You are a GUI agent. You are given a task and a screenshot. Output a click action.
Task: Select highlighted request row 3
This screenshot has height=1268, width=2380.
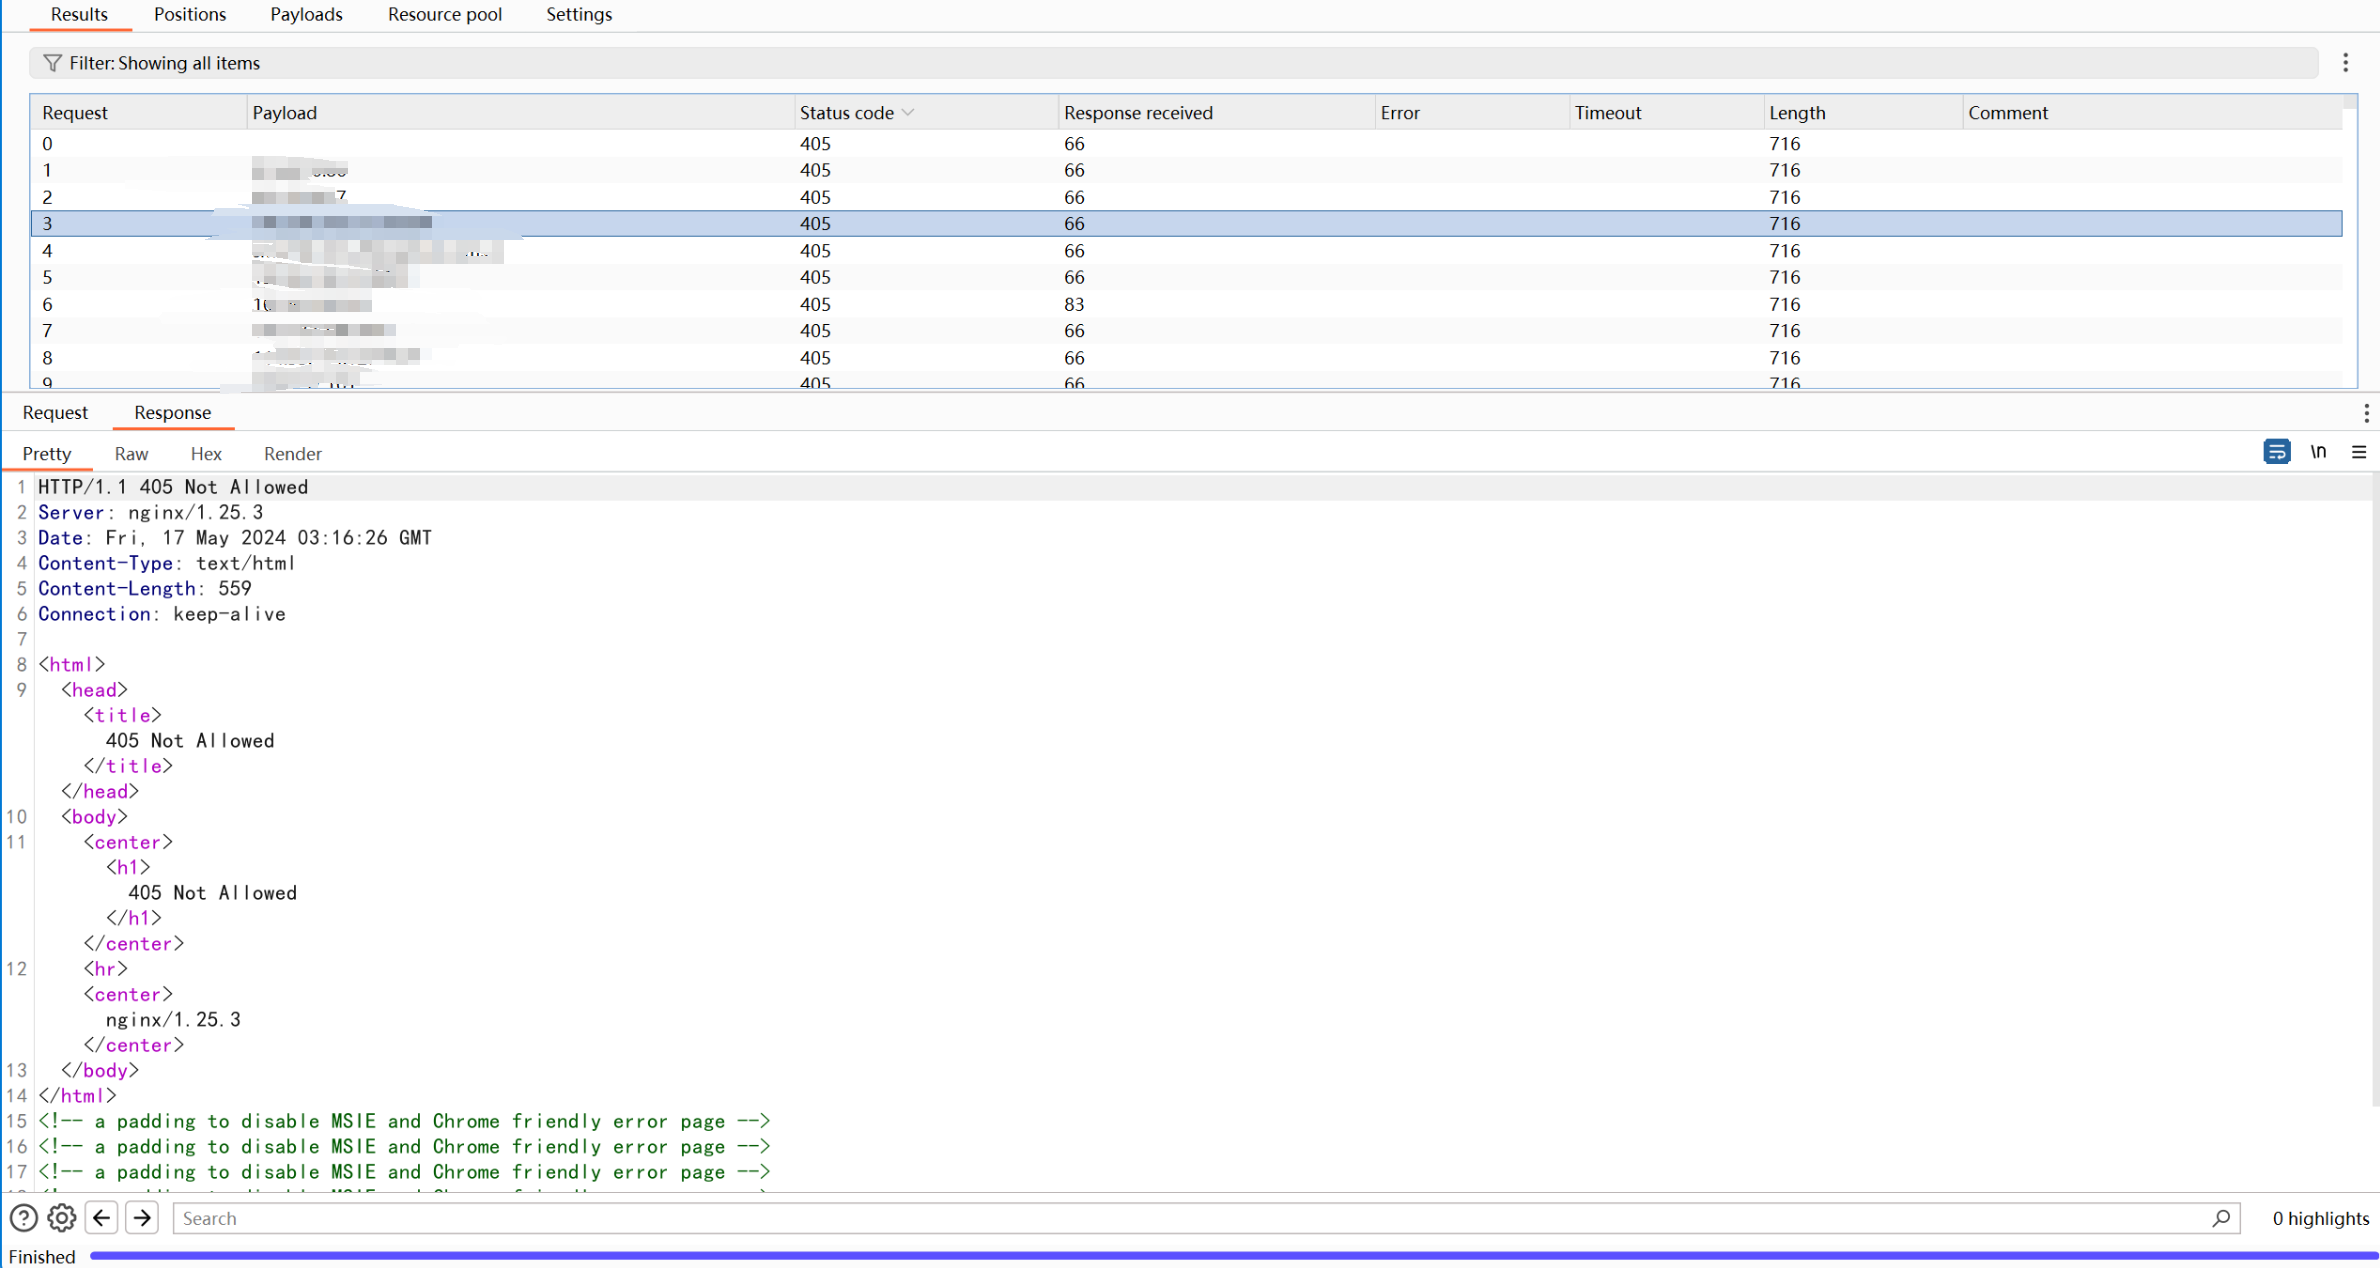(x=1187, y=223)
